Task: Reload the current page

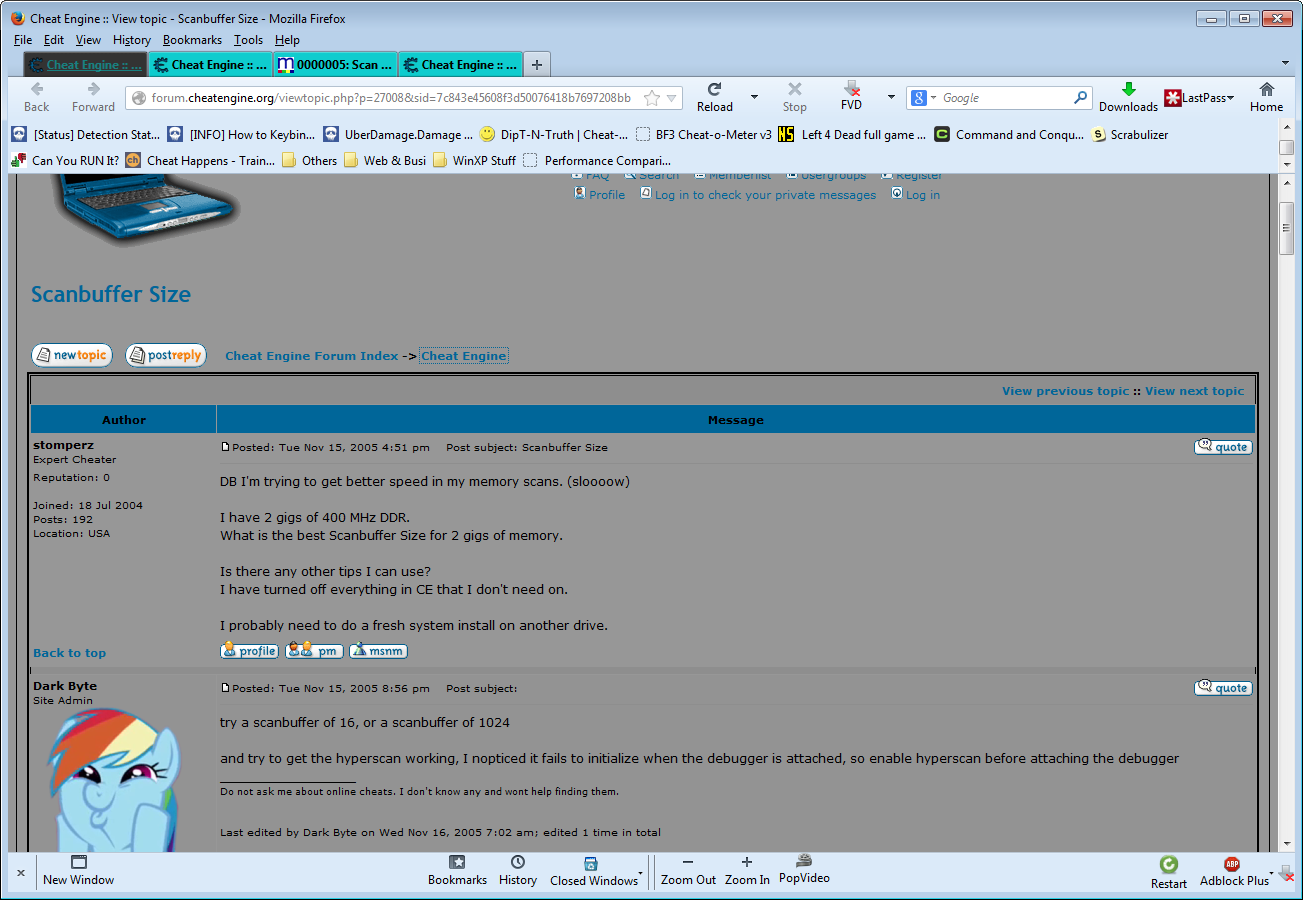Action: [714, 96]
